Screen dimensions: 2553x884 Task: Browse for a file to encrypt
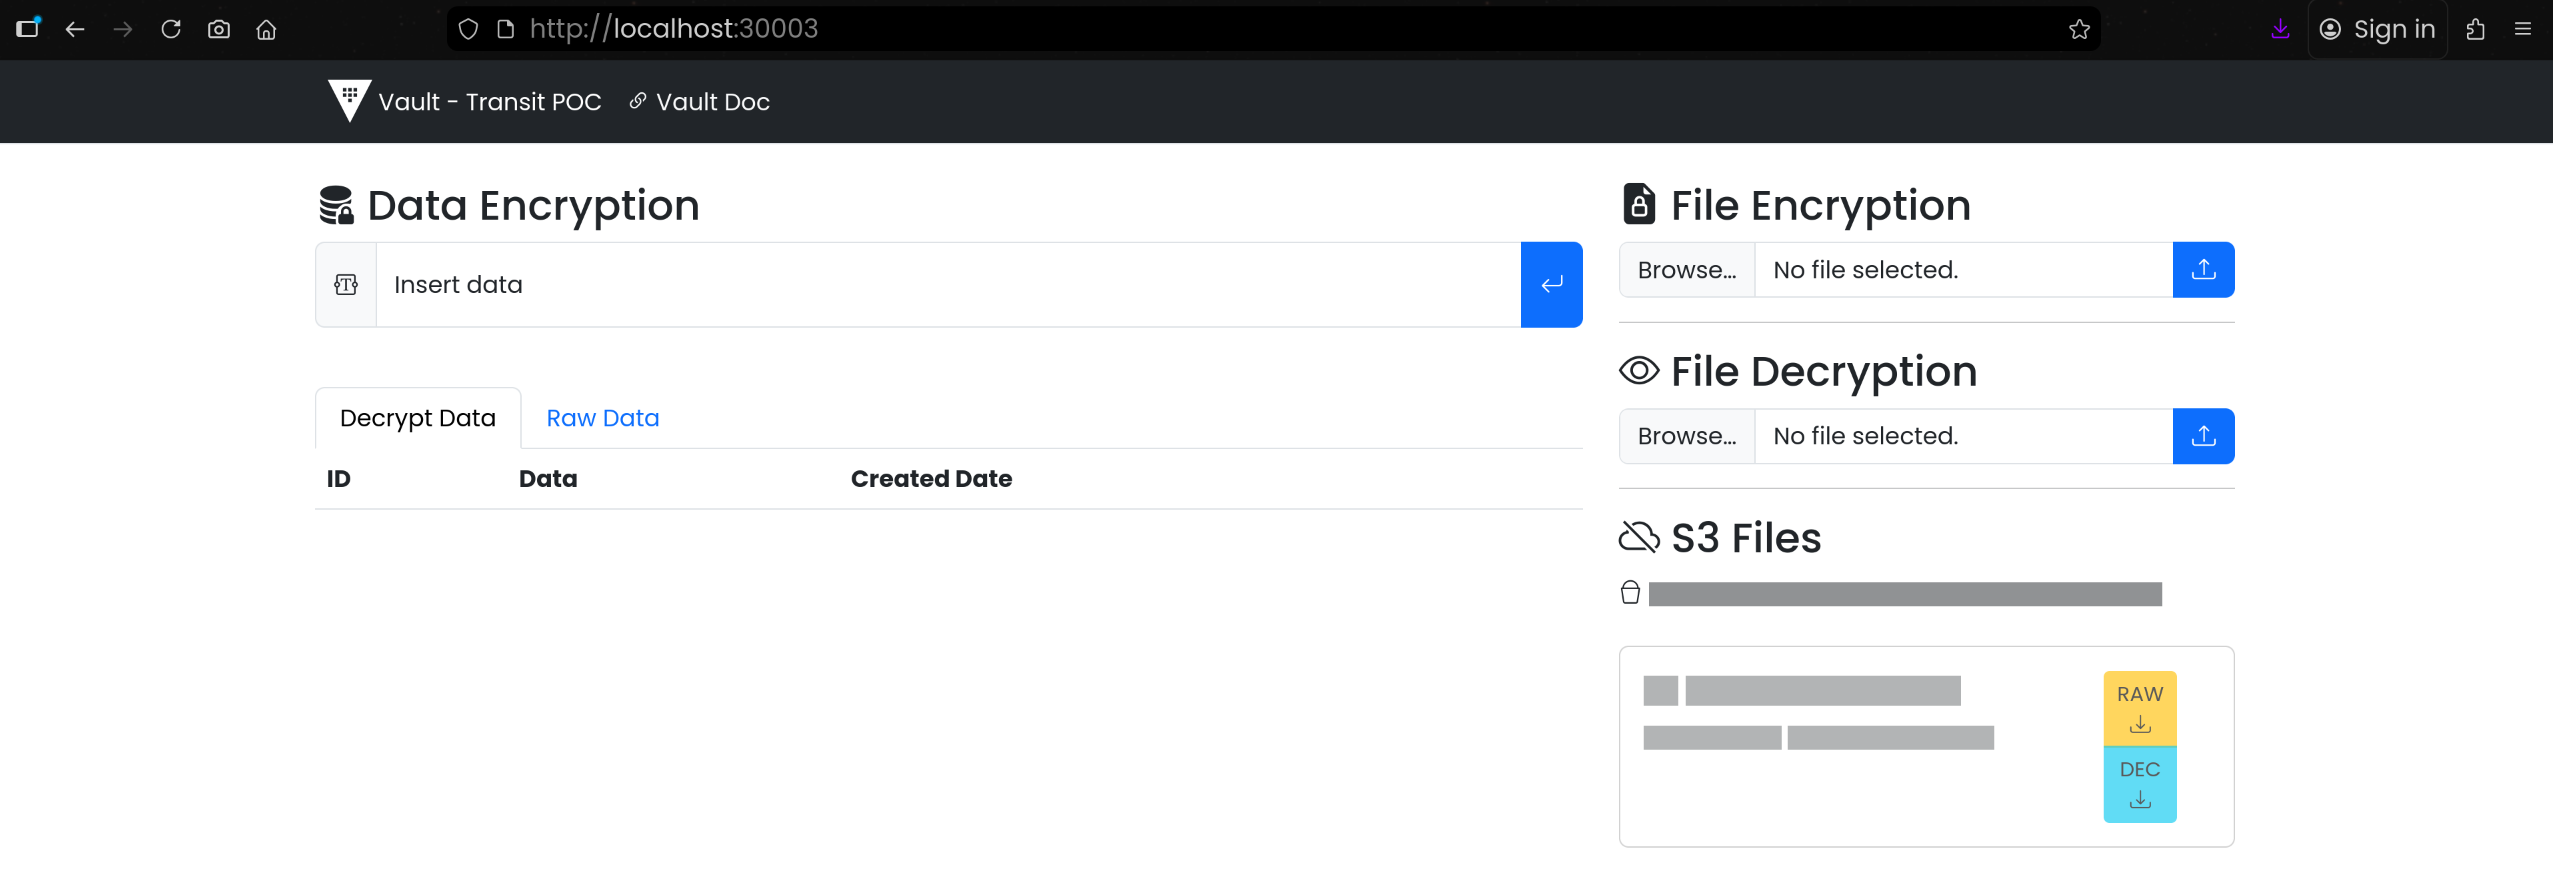(1686, 270)
